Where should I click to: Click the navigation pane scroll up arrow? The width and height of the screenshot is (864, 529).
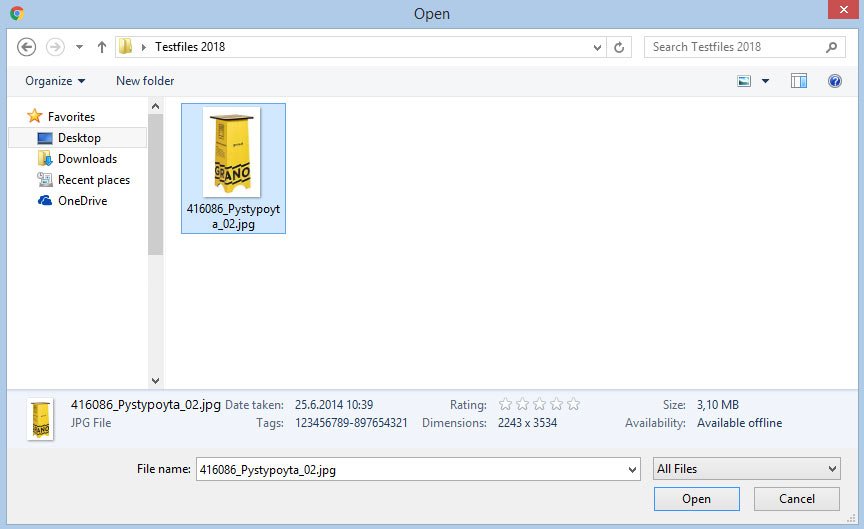point(155,106)
